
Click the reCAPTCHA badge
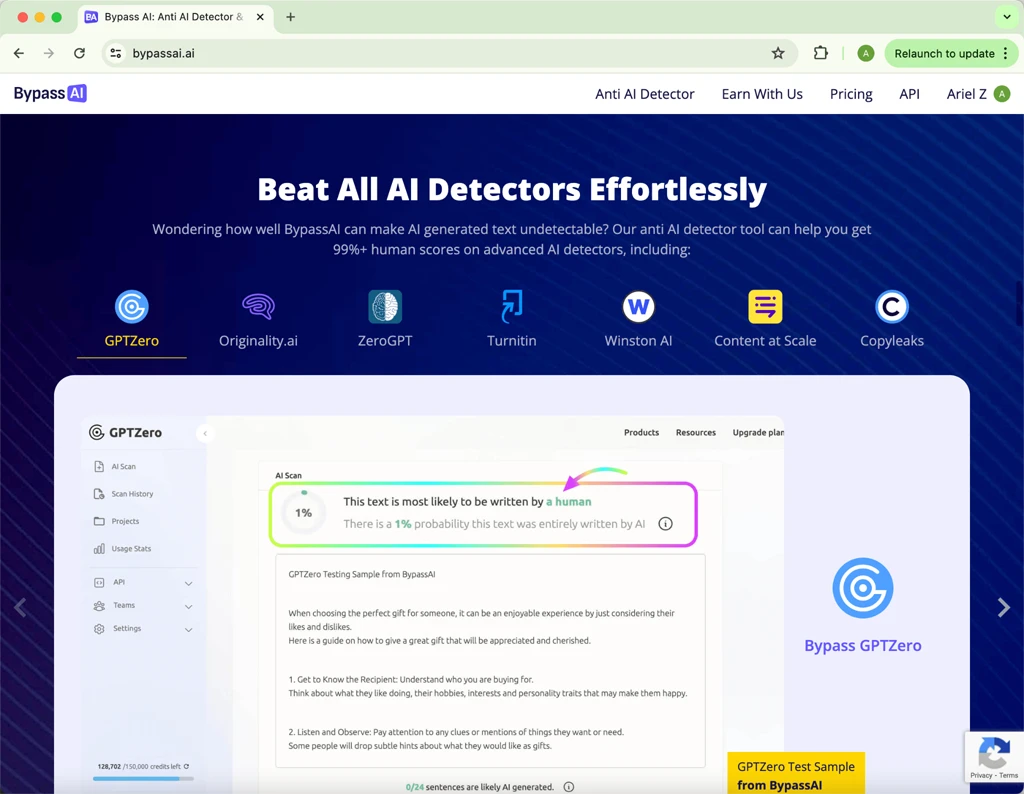[x=995, y=756]
